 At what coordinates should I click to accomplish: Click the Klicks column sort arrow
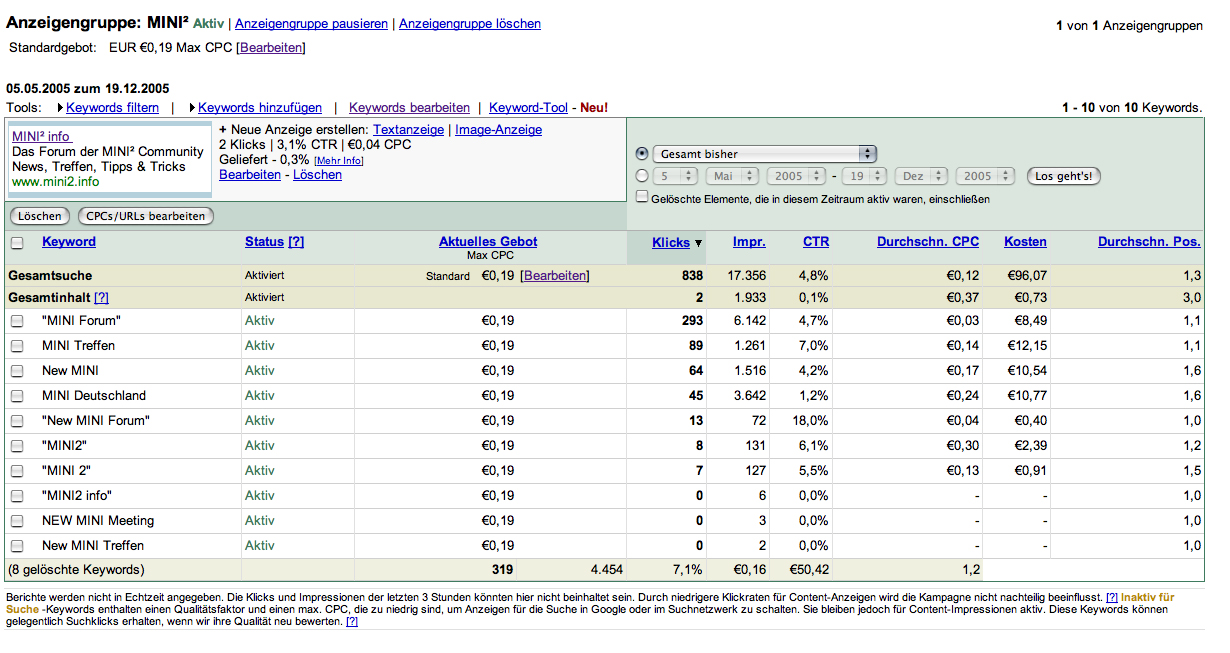pyautogui.click(x=698, y=243)
